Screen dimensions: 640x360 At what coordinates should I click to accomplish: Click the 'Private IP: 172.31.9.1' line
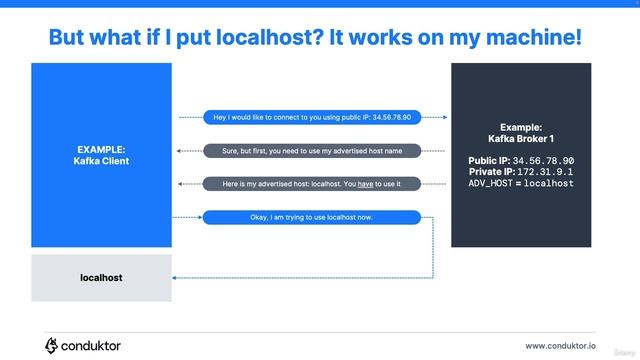[521, 172]
